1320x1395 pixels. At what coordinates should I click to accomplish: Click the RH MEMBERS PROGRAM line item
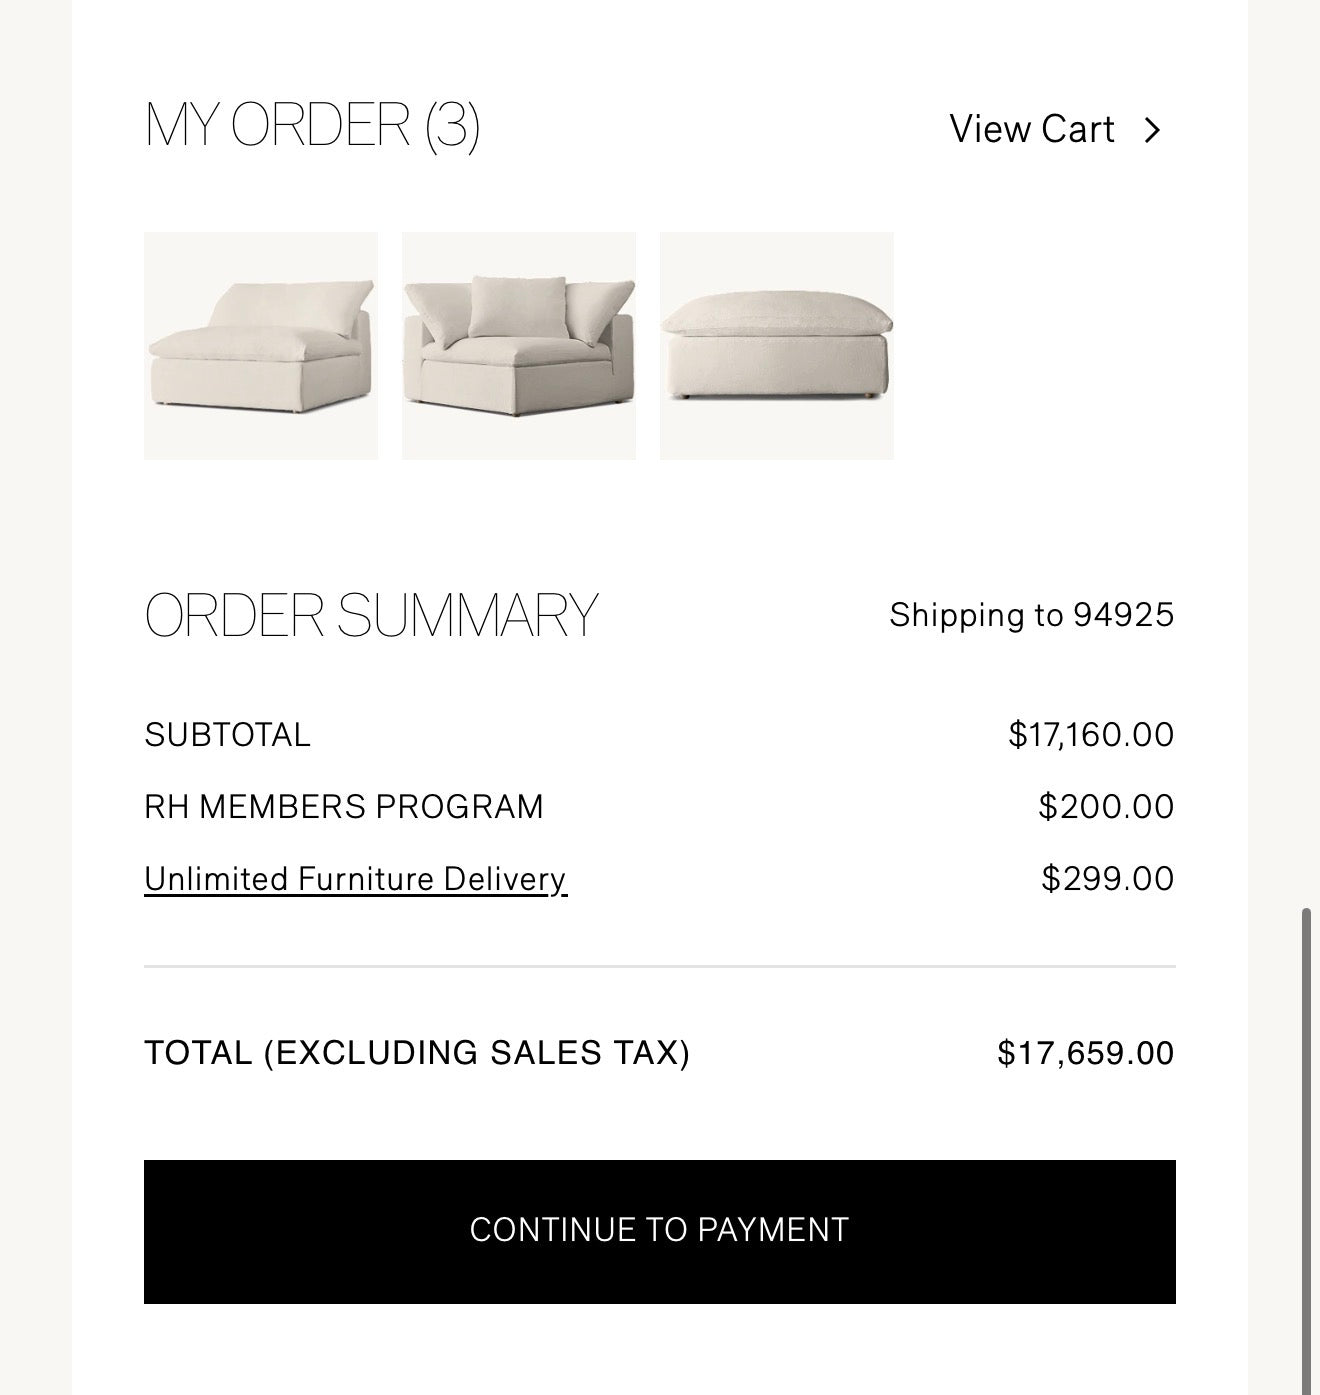point(344,805)
